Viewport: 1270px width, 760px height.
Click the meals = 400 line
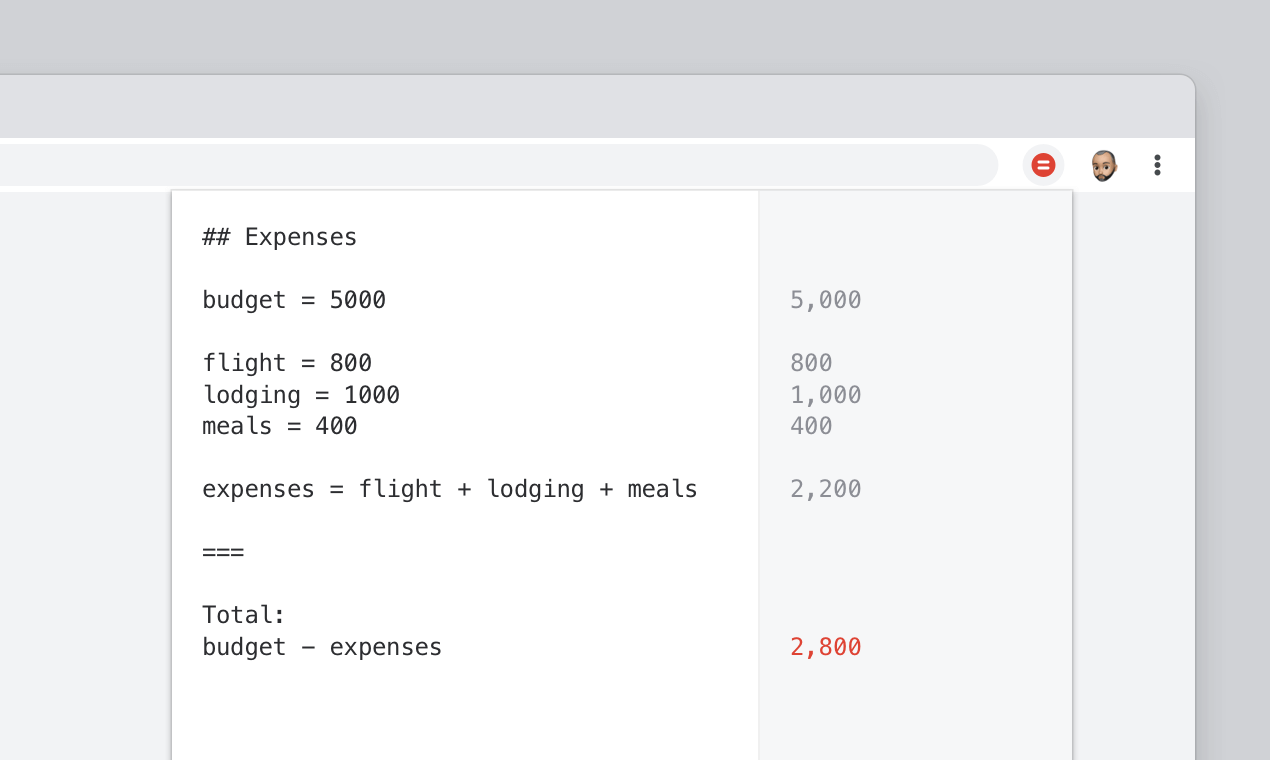pos(279,425)
